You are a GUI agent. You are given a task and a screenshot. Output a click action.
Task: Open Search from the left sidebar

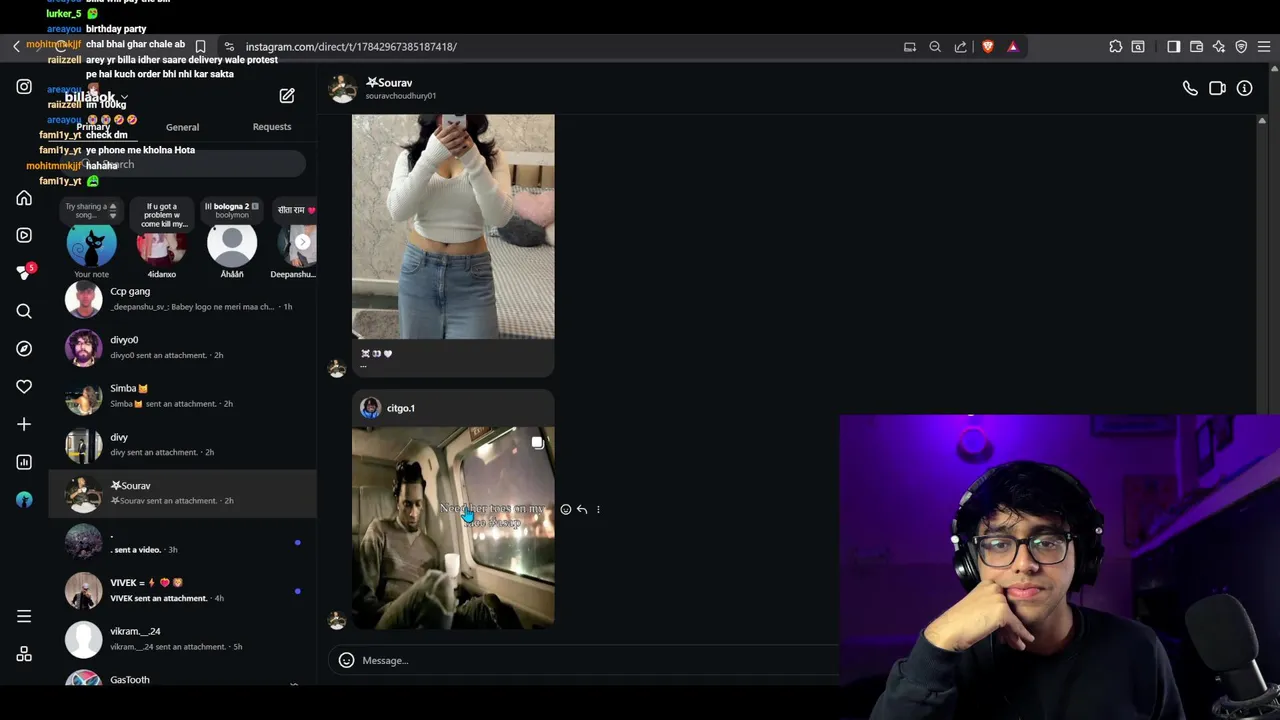tap(24, 311)
